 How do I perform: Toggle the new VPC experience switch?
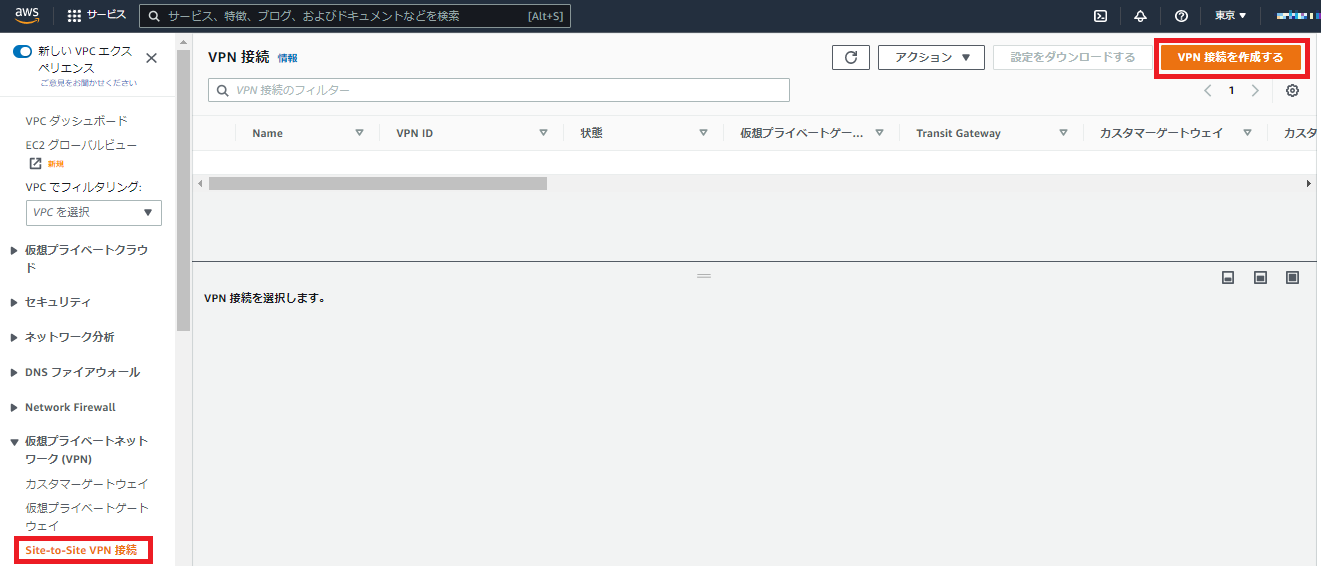coord(22,51)
